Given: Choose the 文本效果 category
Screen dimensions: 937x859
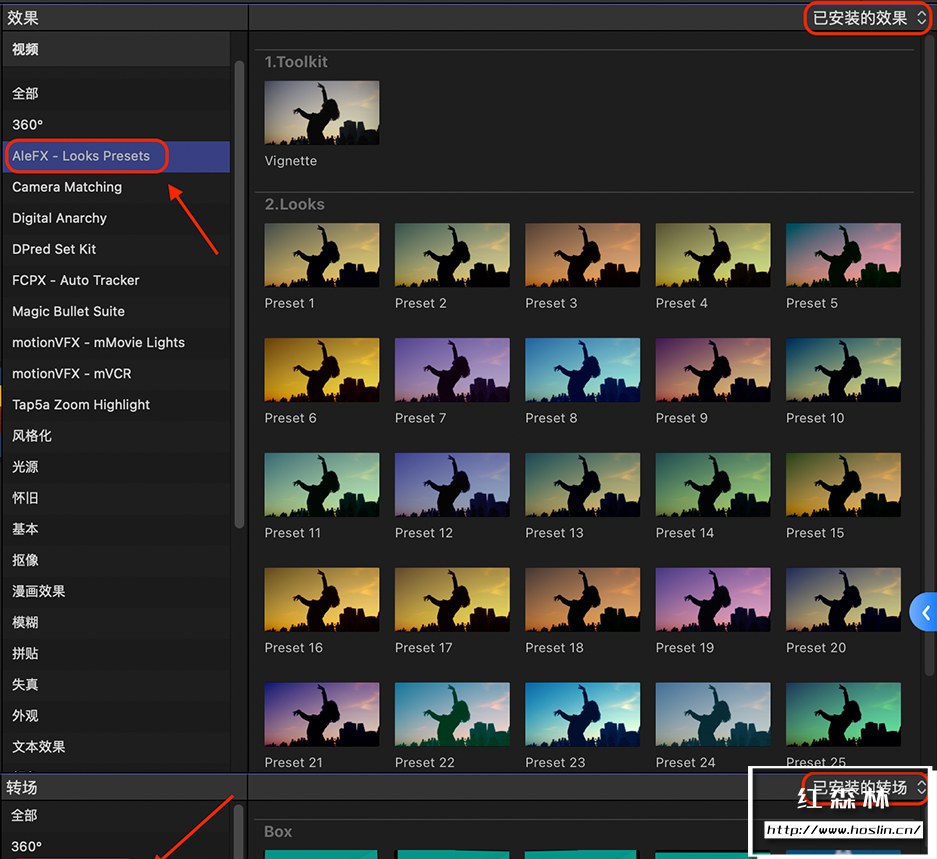Looking at the screenshot, I should (x=116, y=747).
